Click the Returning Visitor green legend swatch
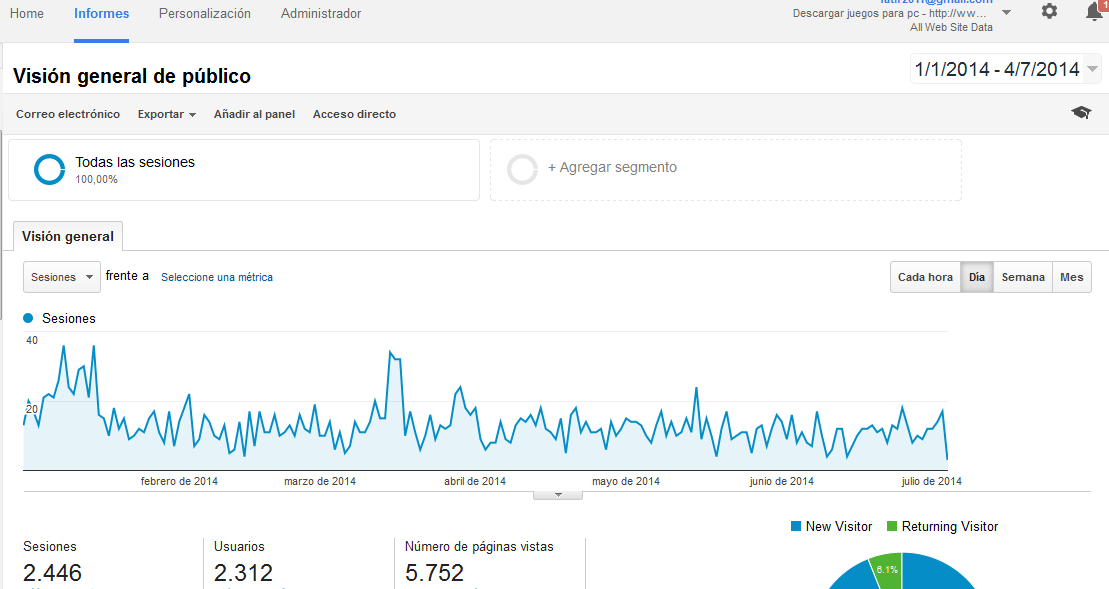This screenshot has width=1109, height=589. pyautogui.click(x=892, y=526)
